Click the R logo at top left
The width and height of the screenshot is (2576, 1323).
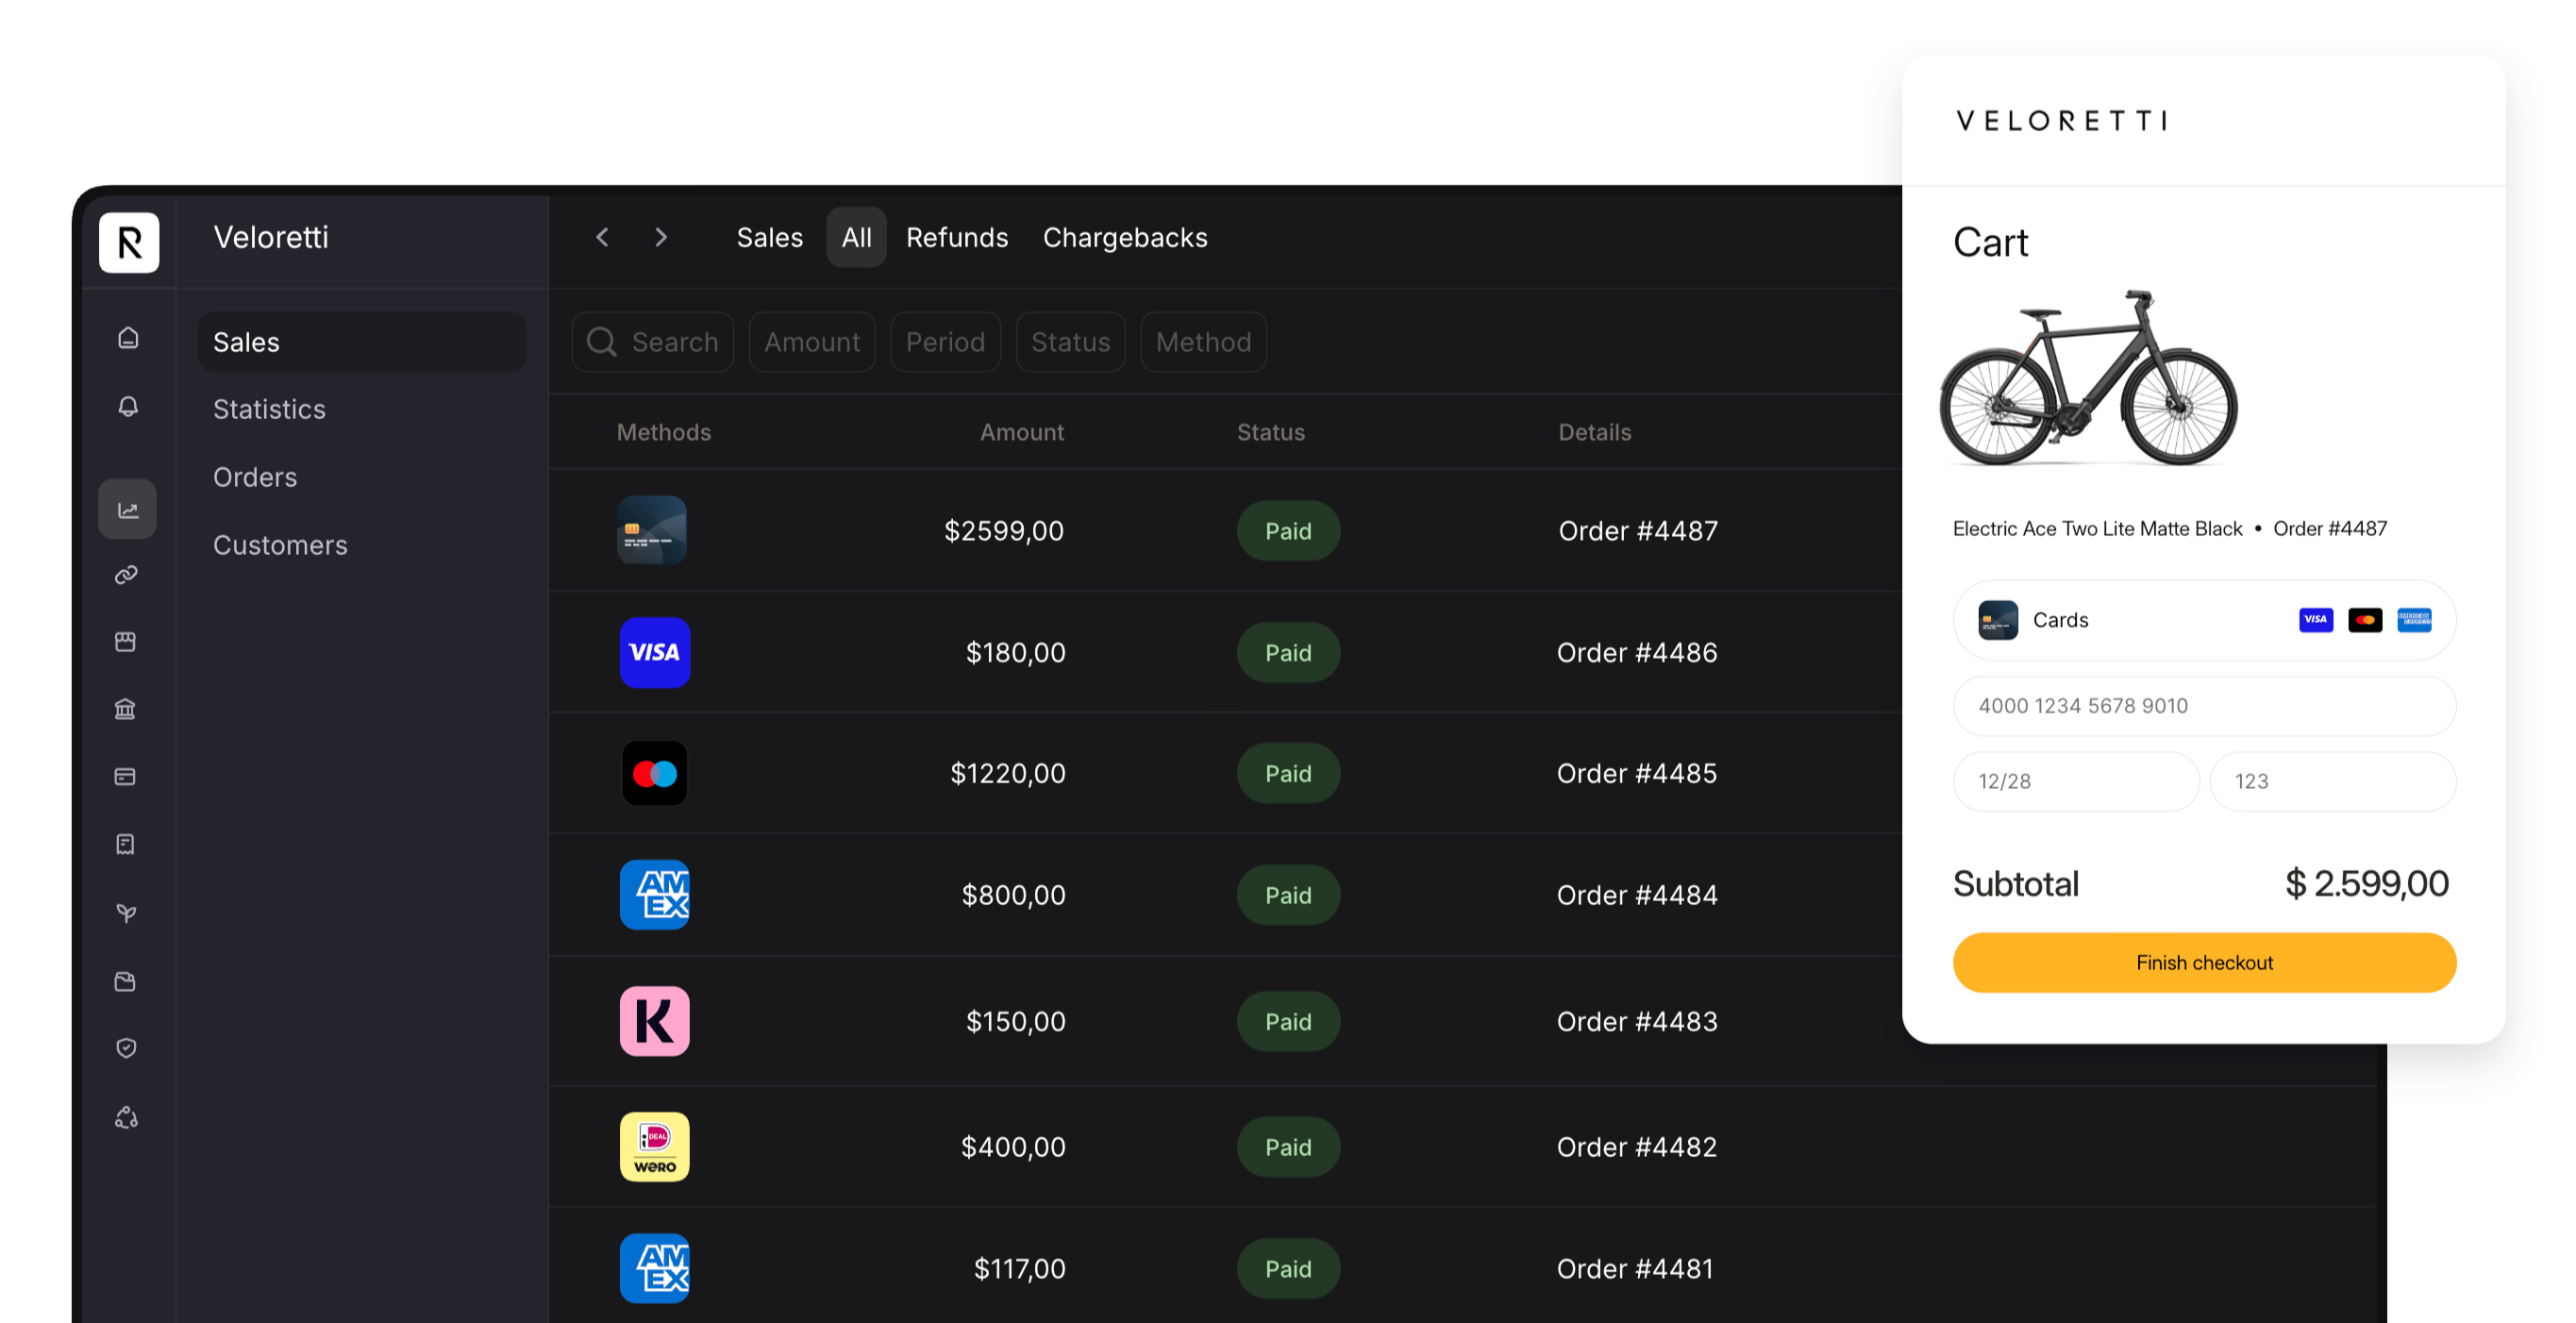(x=129, y=242)
